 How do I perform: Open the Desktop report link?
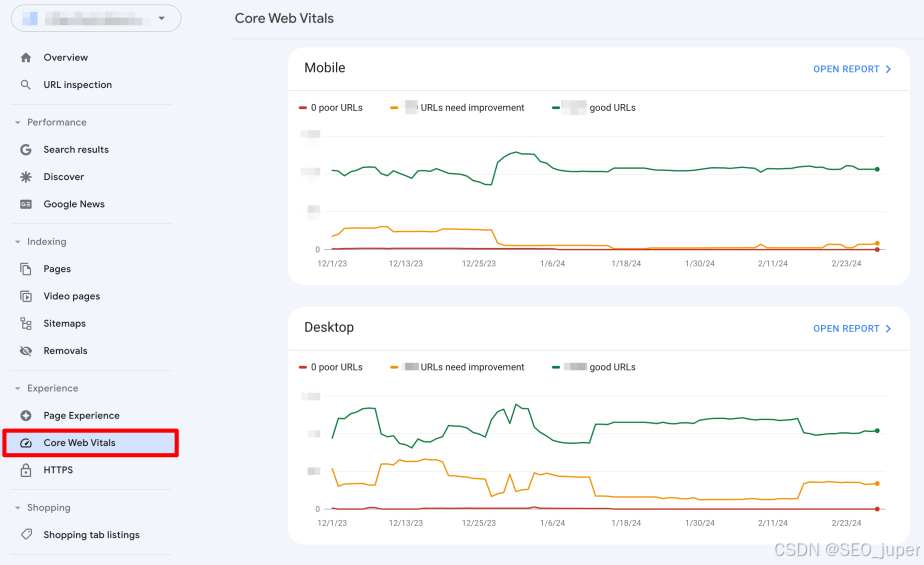852,329
